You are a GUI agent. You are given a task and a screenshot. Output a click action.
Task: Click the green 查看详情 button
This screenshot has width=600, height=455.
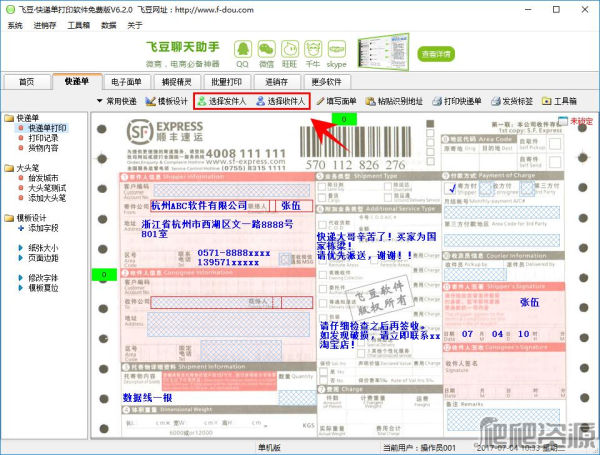click(x=436, y=54)
